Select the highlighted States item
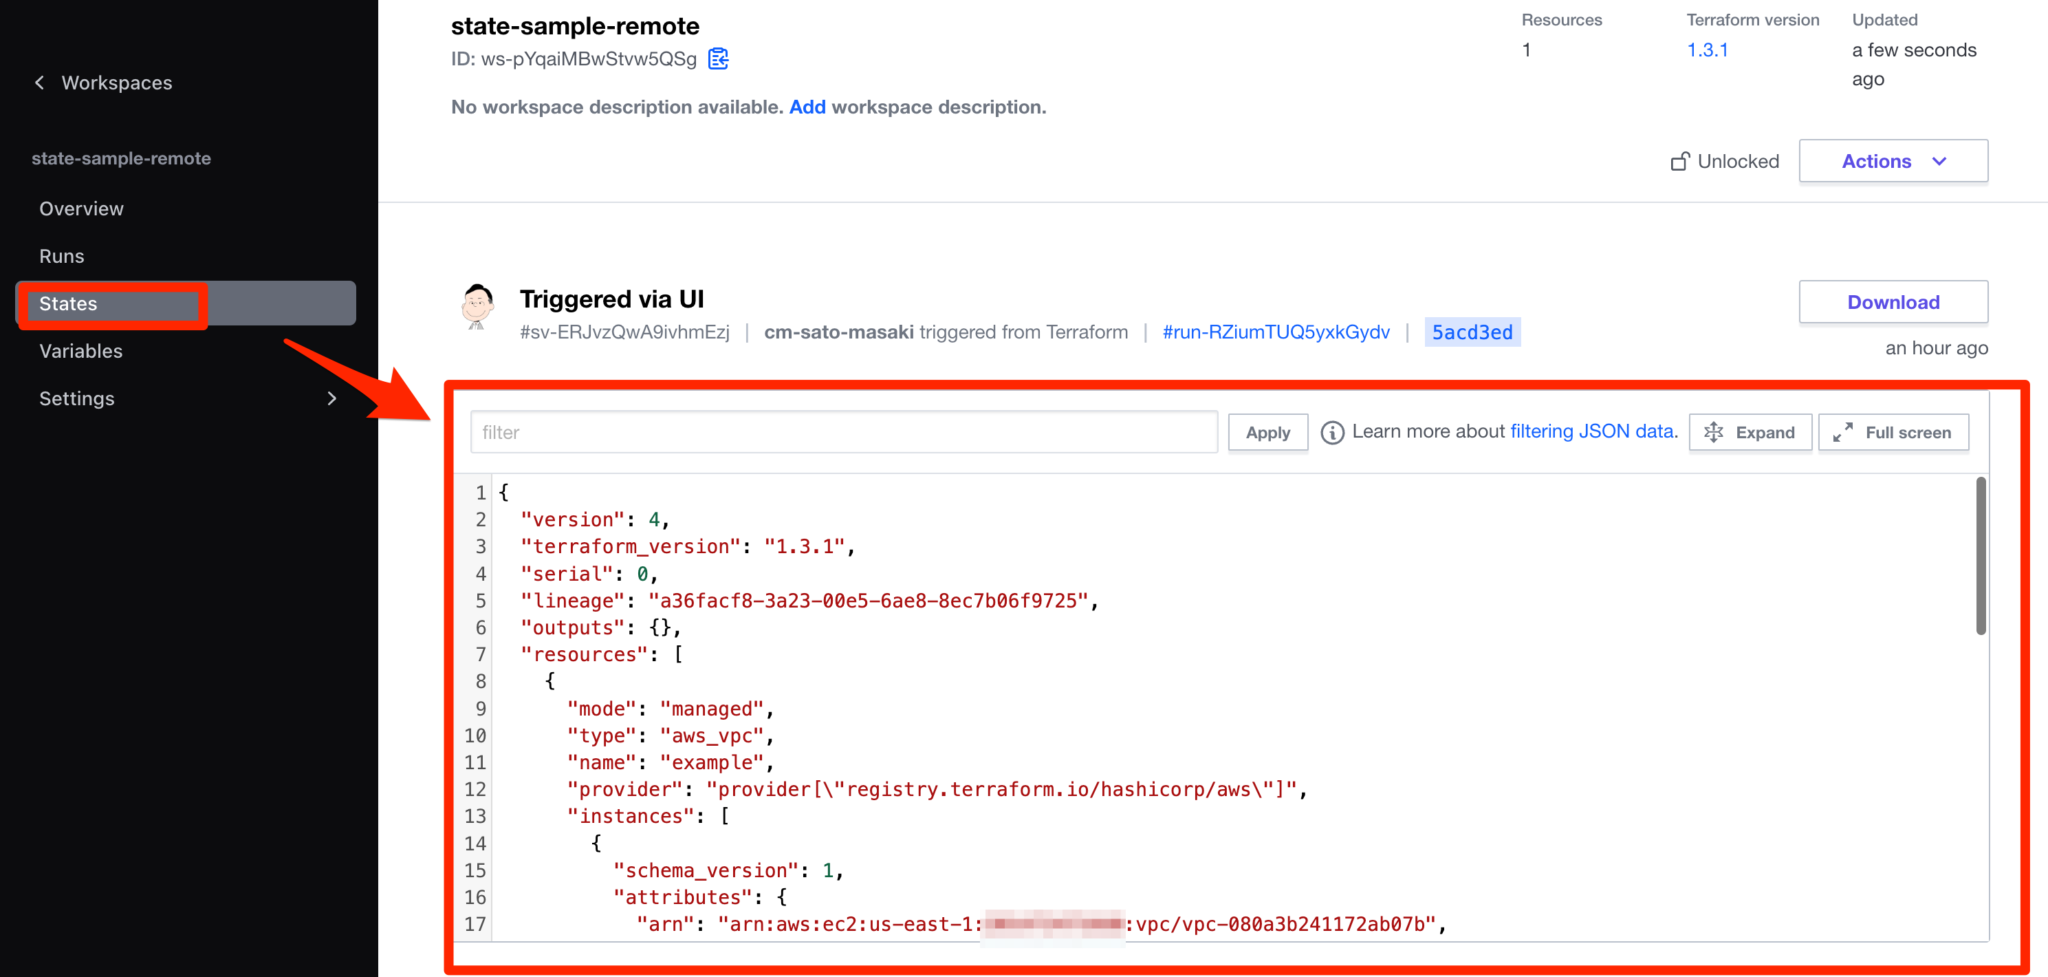Screen dimensions: 2048x977 click(x=67, y=303)
